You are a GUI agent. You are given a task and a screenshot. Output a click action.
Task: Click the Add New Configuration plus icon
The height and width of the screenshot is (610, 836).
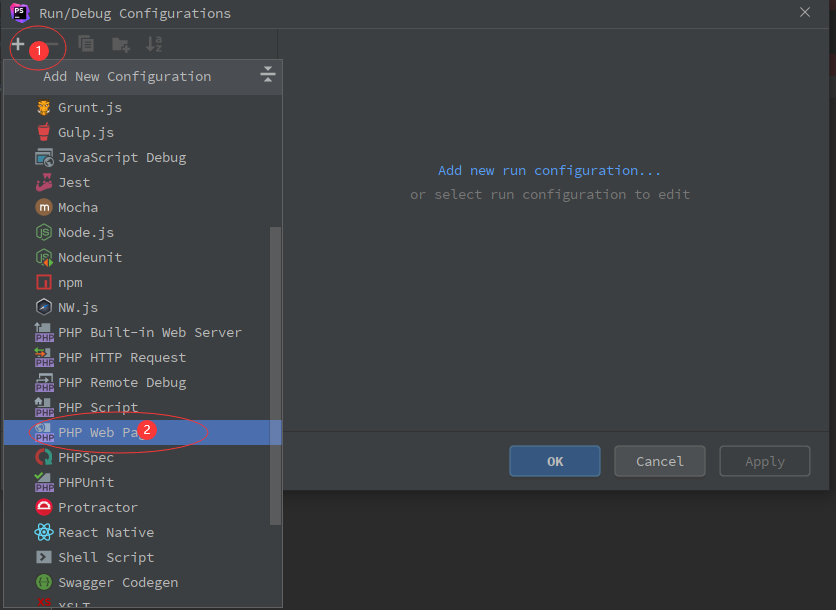point(18,44)
